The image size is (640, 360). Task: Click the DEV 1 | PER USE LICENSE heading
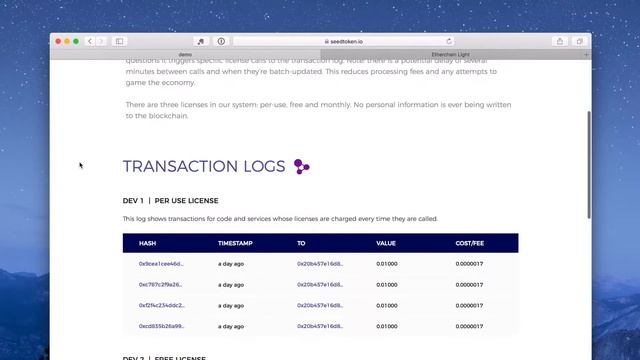point(170,201)
